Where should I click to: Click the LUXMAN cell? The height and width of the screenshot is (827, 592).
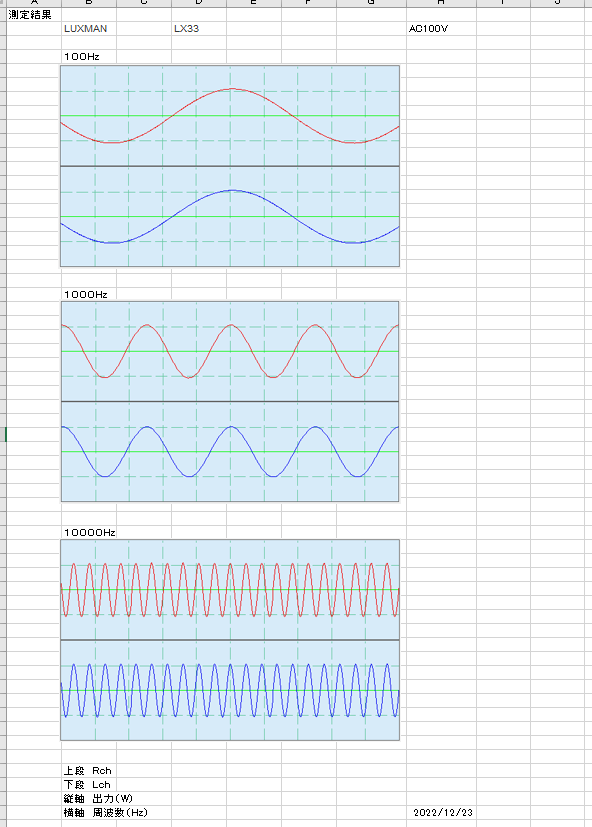(88, 28)
